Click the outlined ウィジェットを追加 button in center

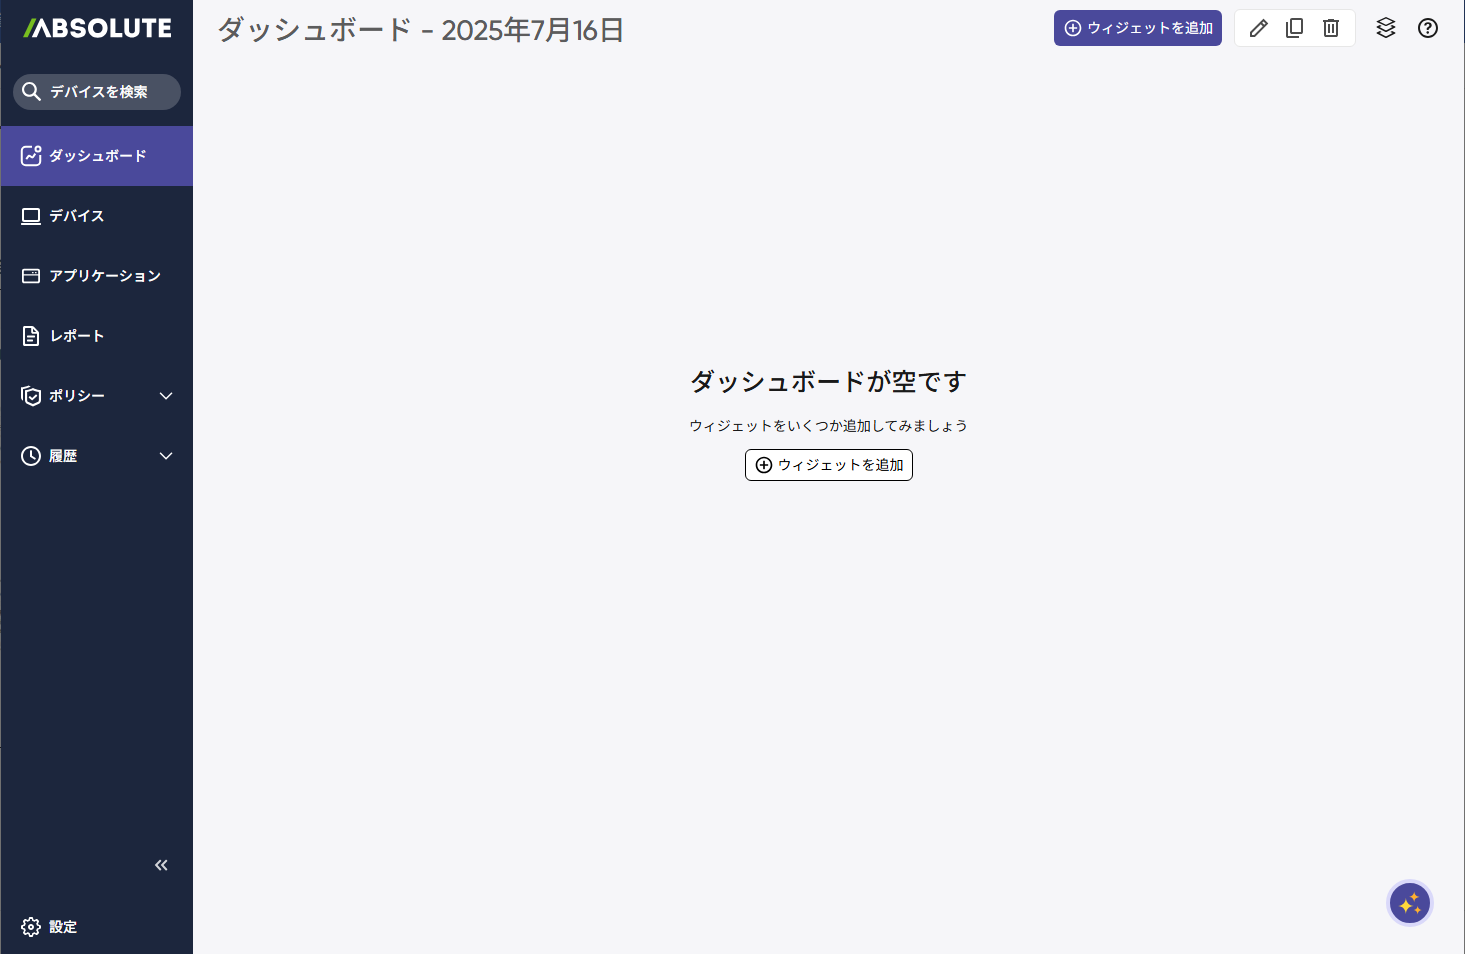point(828,465)
